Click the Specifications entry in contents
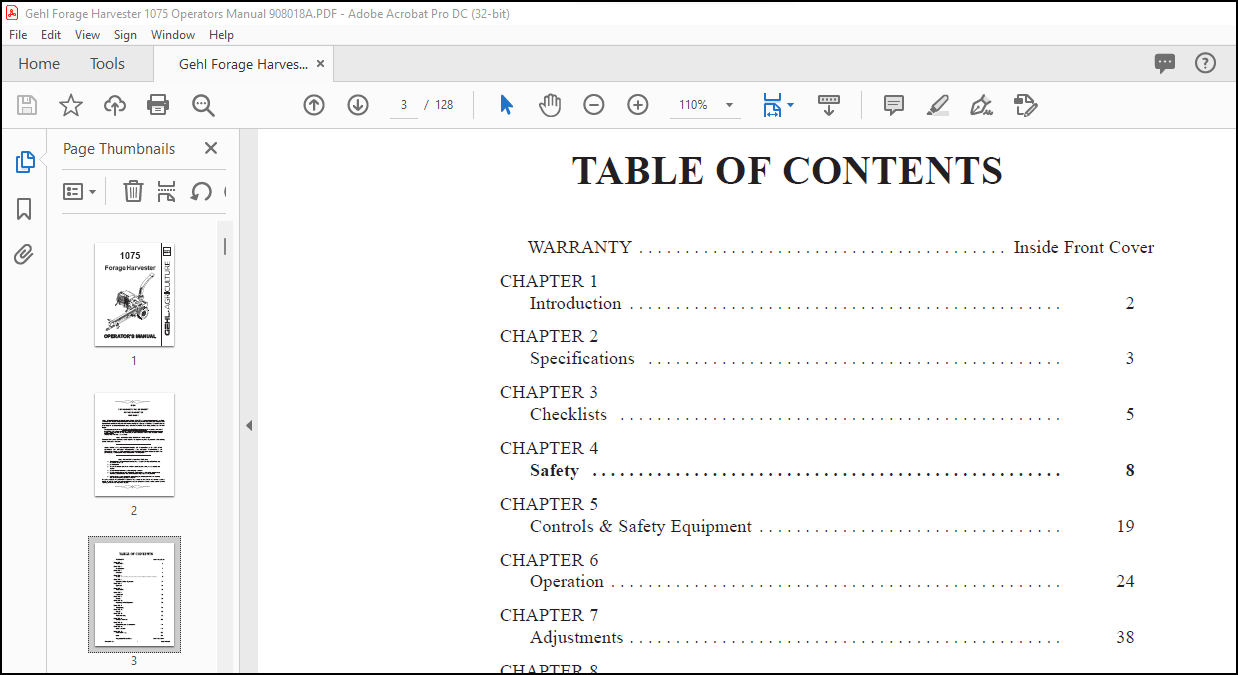This screenshot has width=1238, height=675. pos(582,358)
